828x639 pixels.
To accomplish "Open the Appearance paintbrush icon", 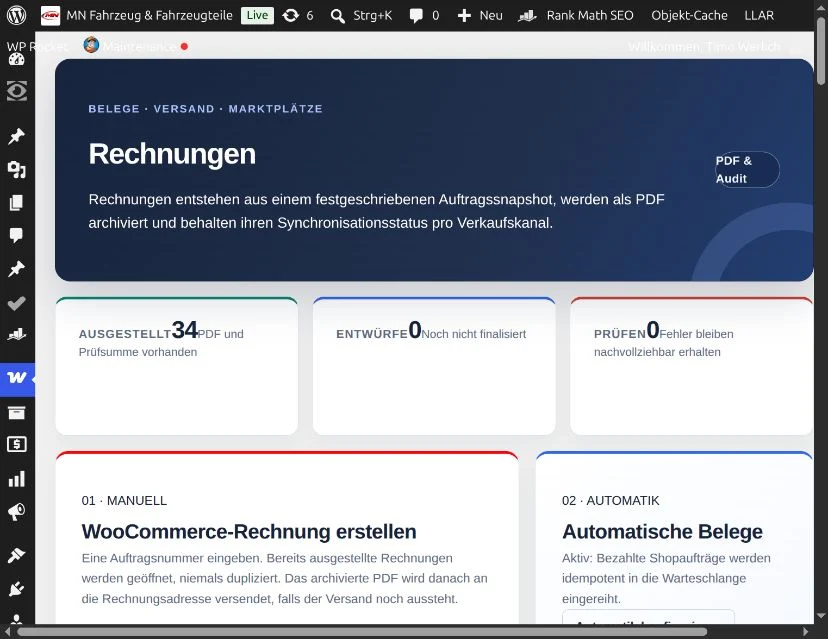I will pos(16,555).
